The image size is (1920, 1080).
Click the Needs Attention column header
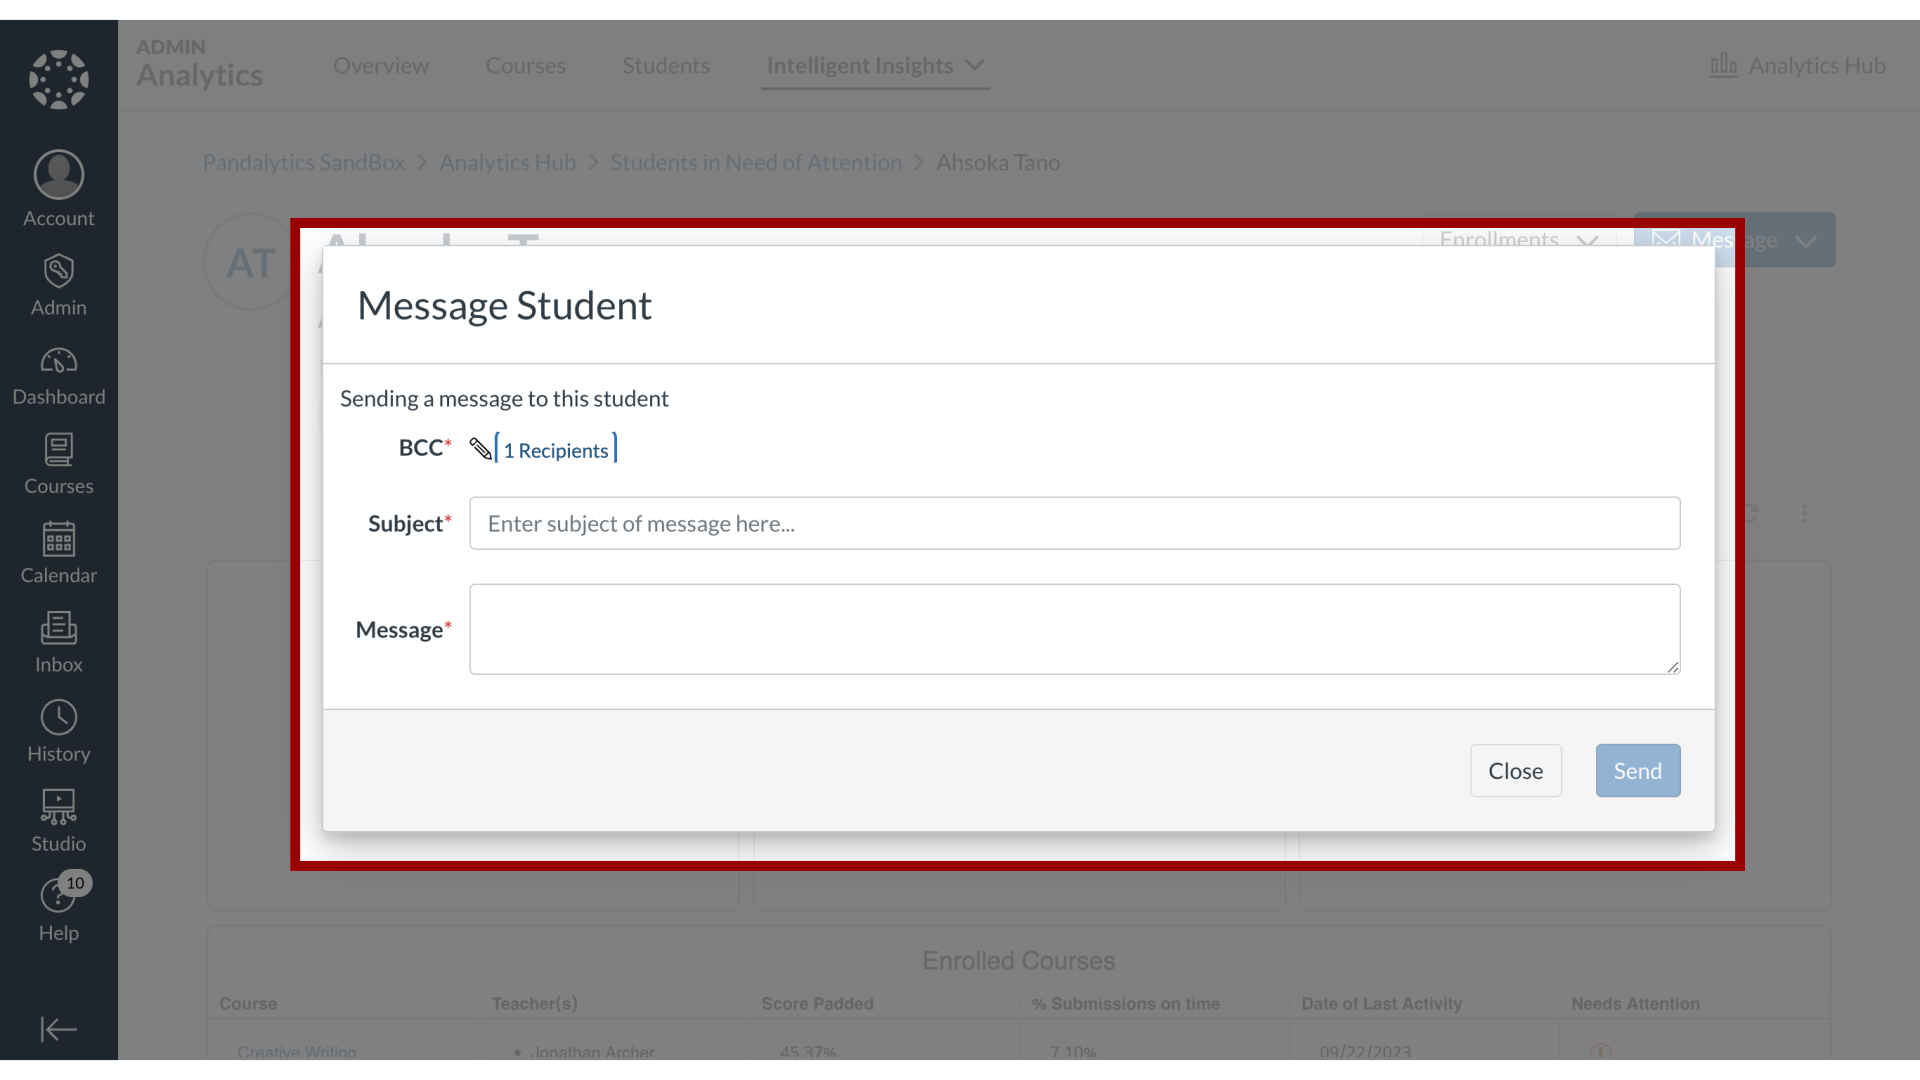point(1635,1004)
